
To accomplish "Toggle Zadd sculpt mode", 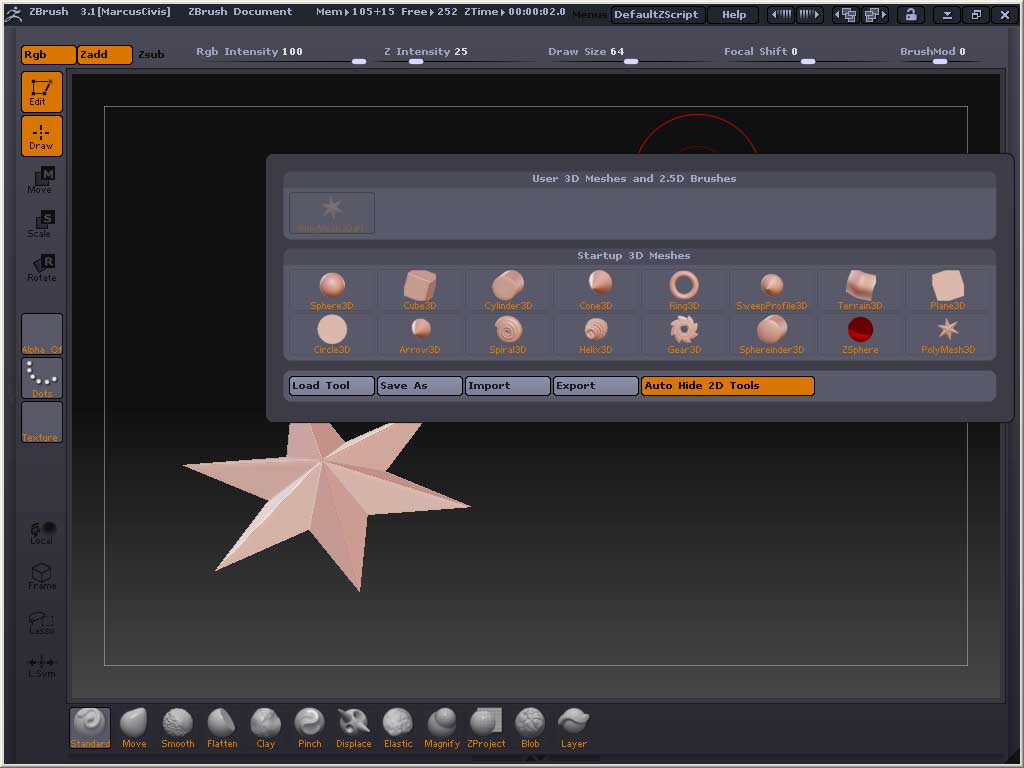I will coord(104,55).
